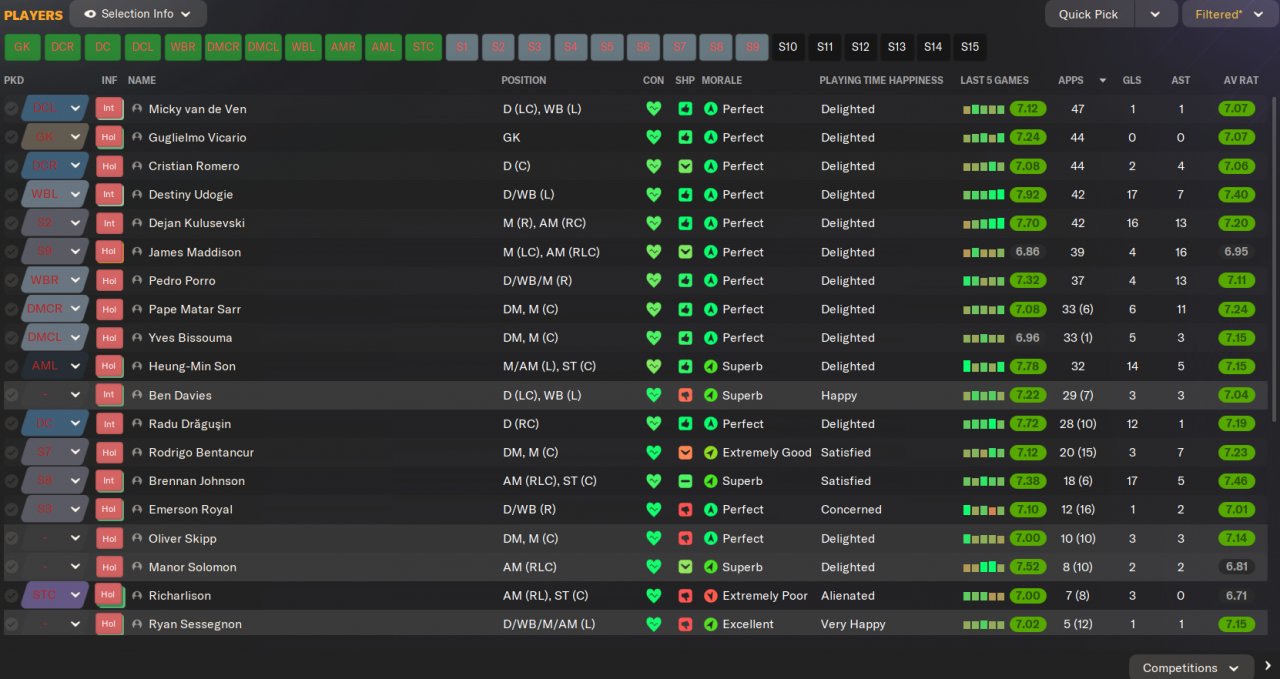Toggle the select circle for Oliver Skipp
Viewport: 1280px width, 679px height.
pos(11,539)
